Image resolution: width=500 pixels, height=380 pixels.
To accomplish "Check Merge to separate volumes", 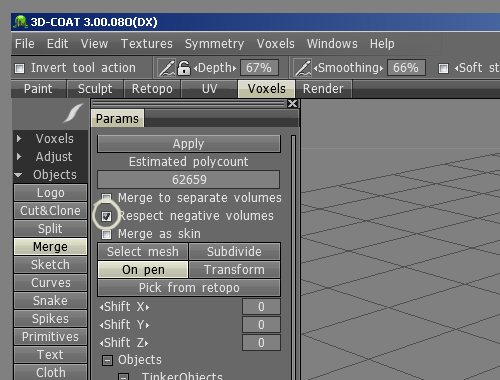I will point(106,198).
